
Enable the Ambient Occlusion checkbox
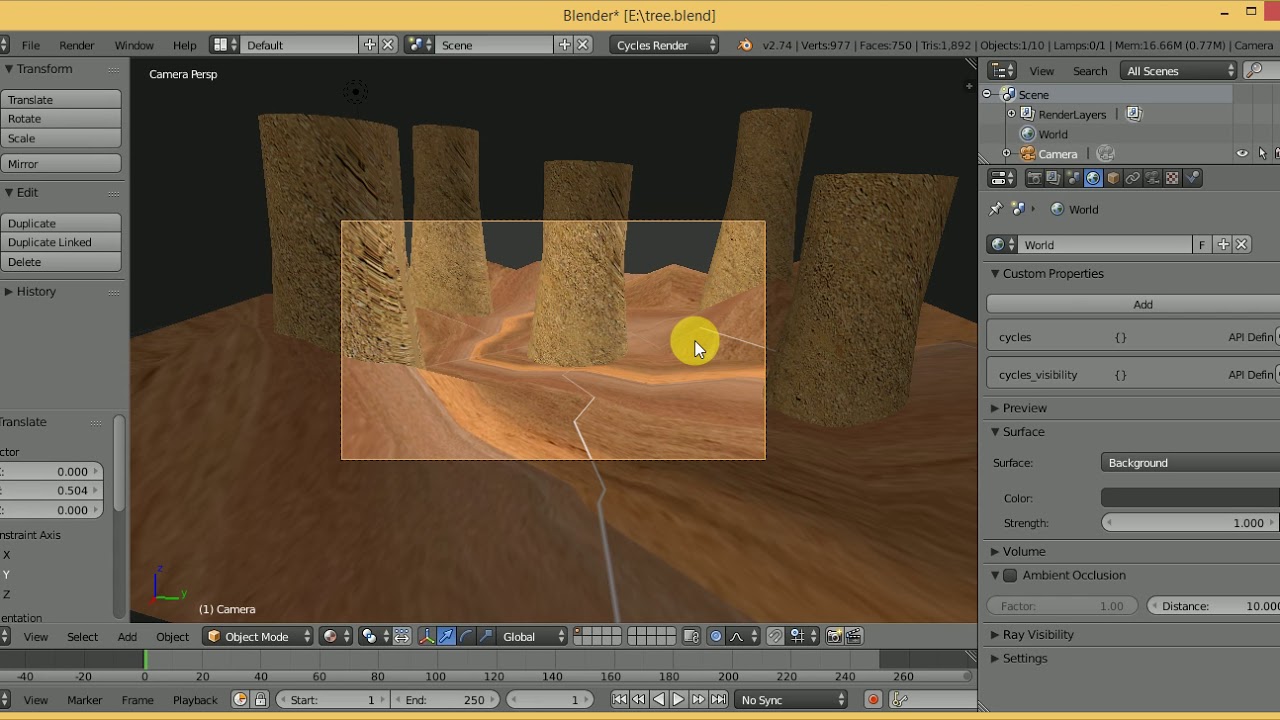[x=1010, y=575]
